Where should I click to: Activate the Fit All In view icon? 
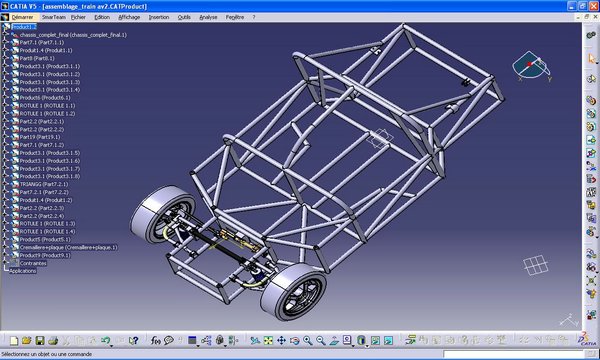click(268, 340)
